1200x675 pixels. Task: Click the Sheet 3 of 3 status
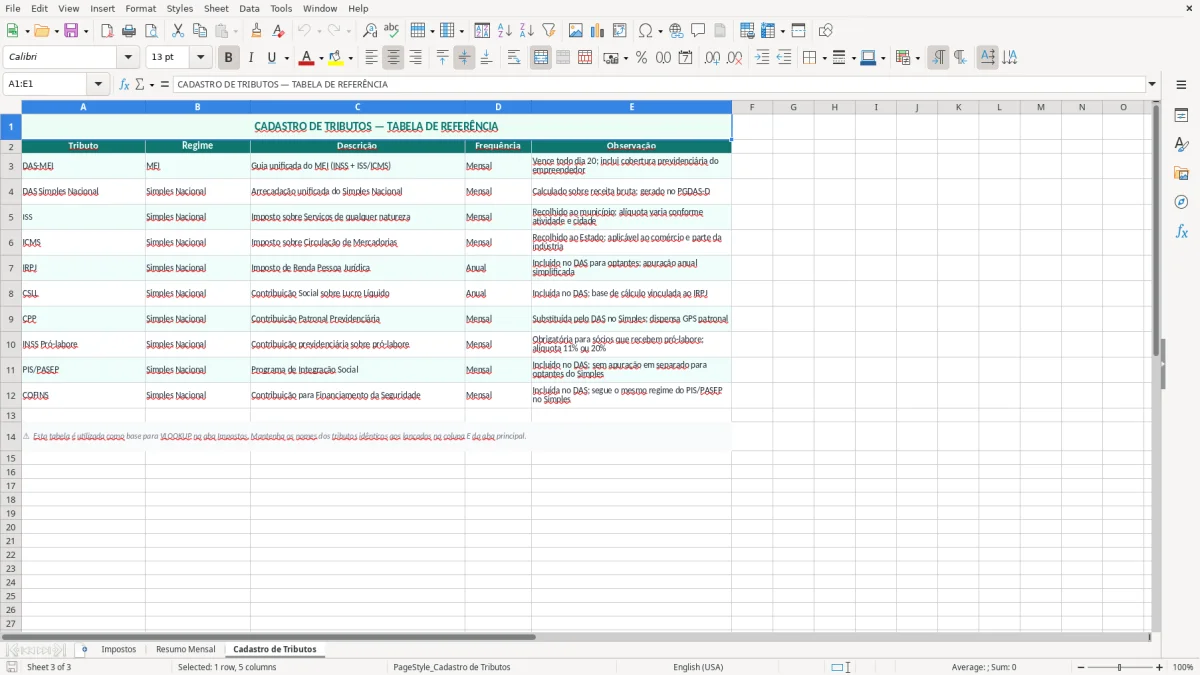click(49, 667)
